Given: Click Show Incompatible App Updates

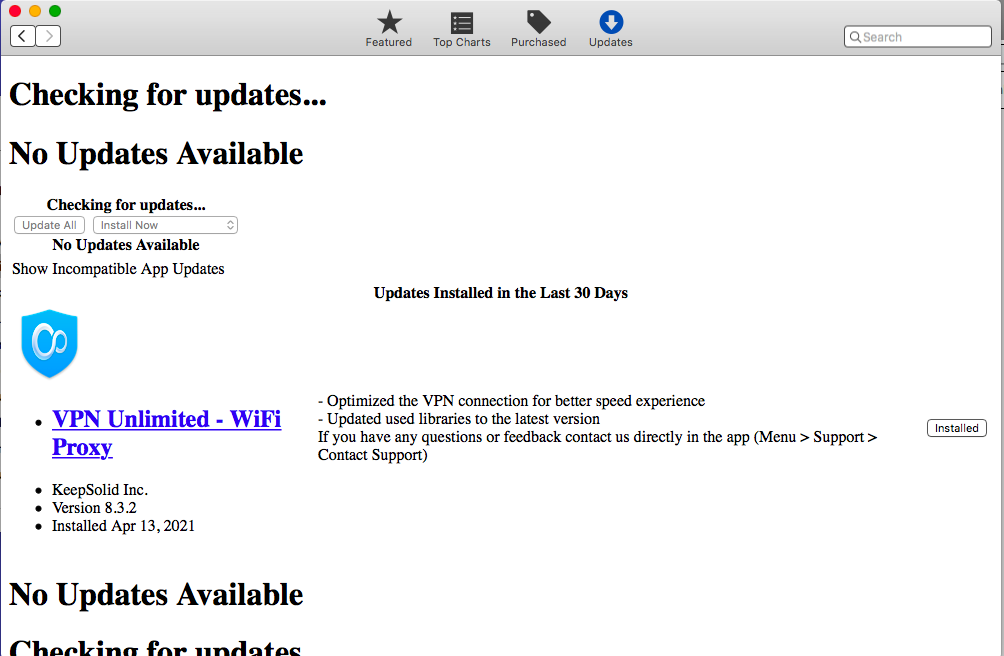Looking at the screenshot, I should tap(118, 269).
